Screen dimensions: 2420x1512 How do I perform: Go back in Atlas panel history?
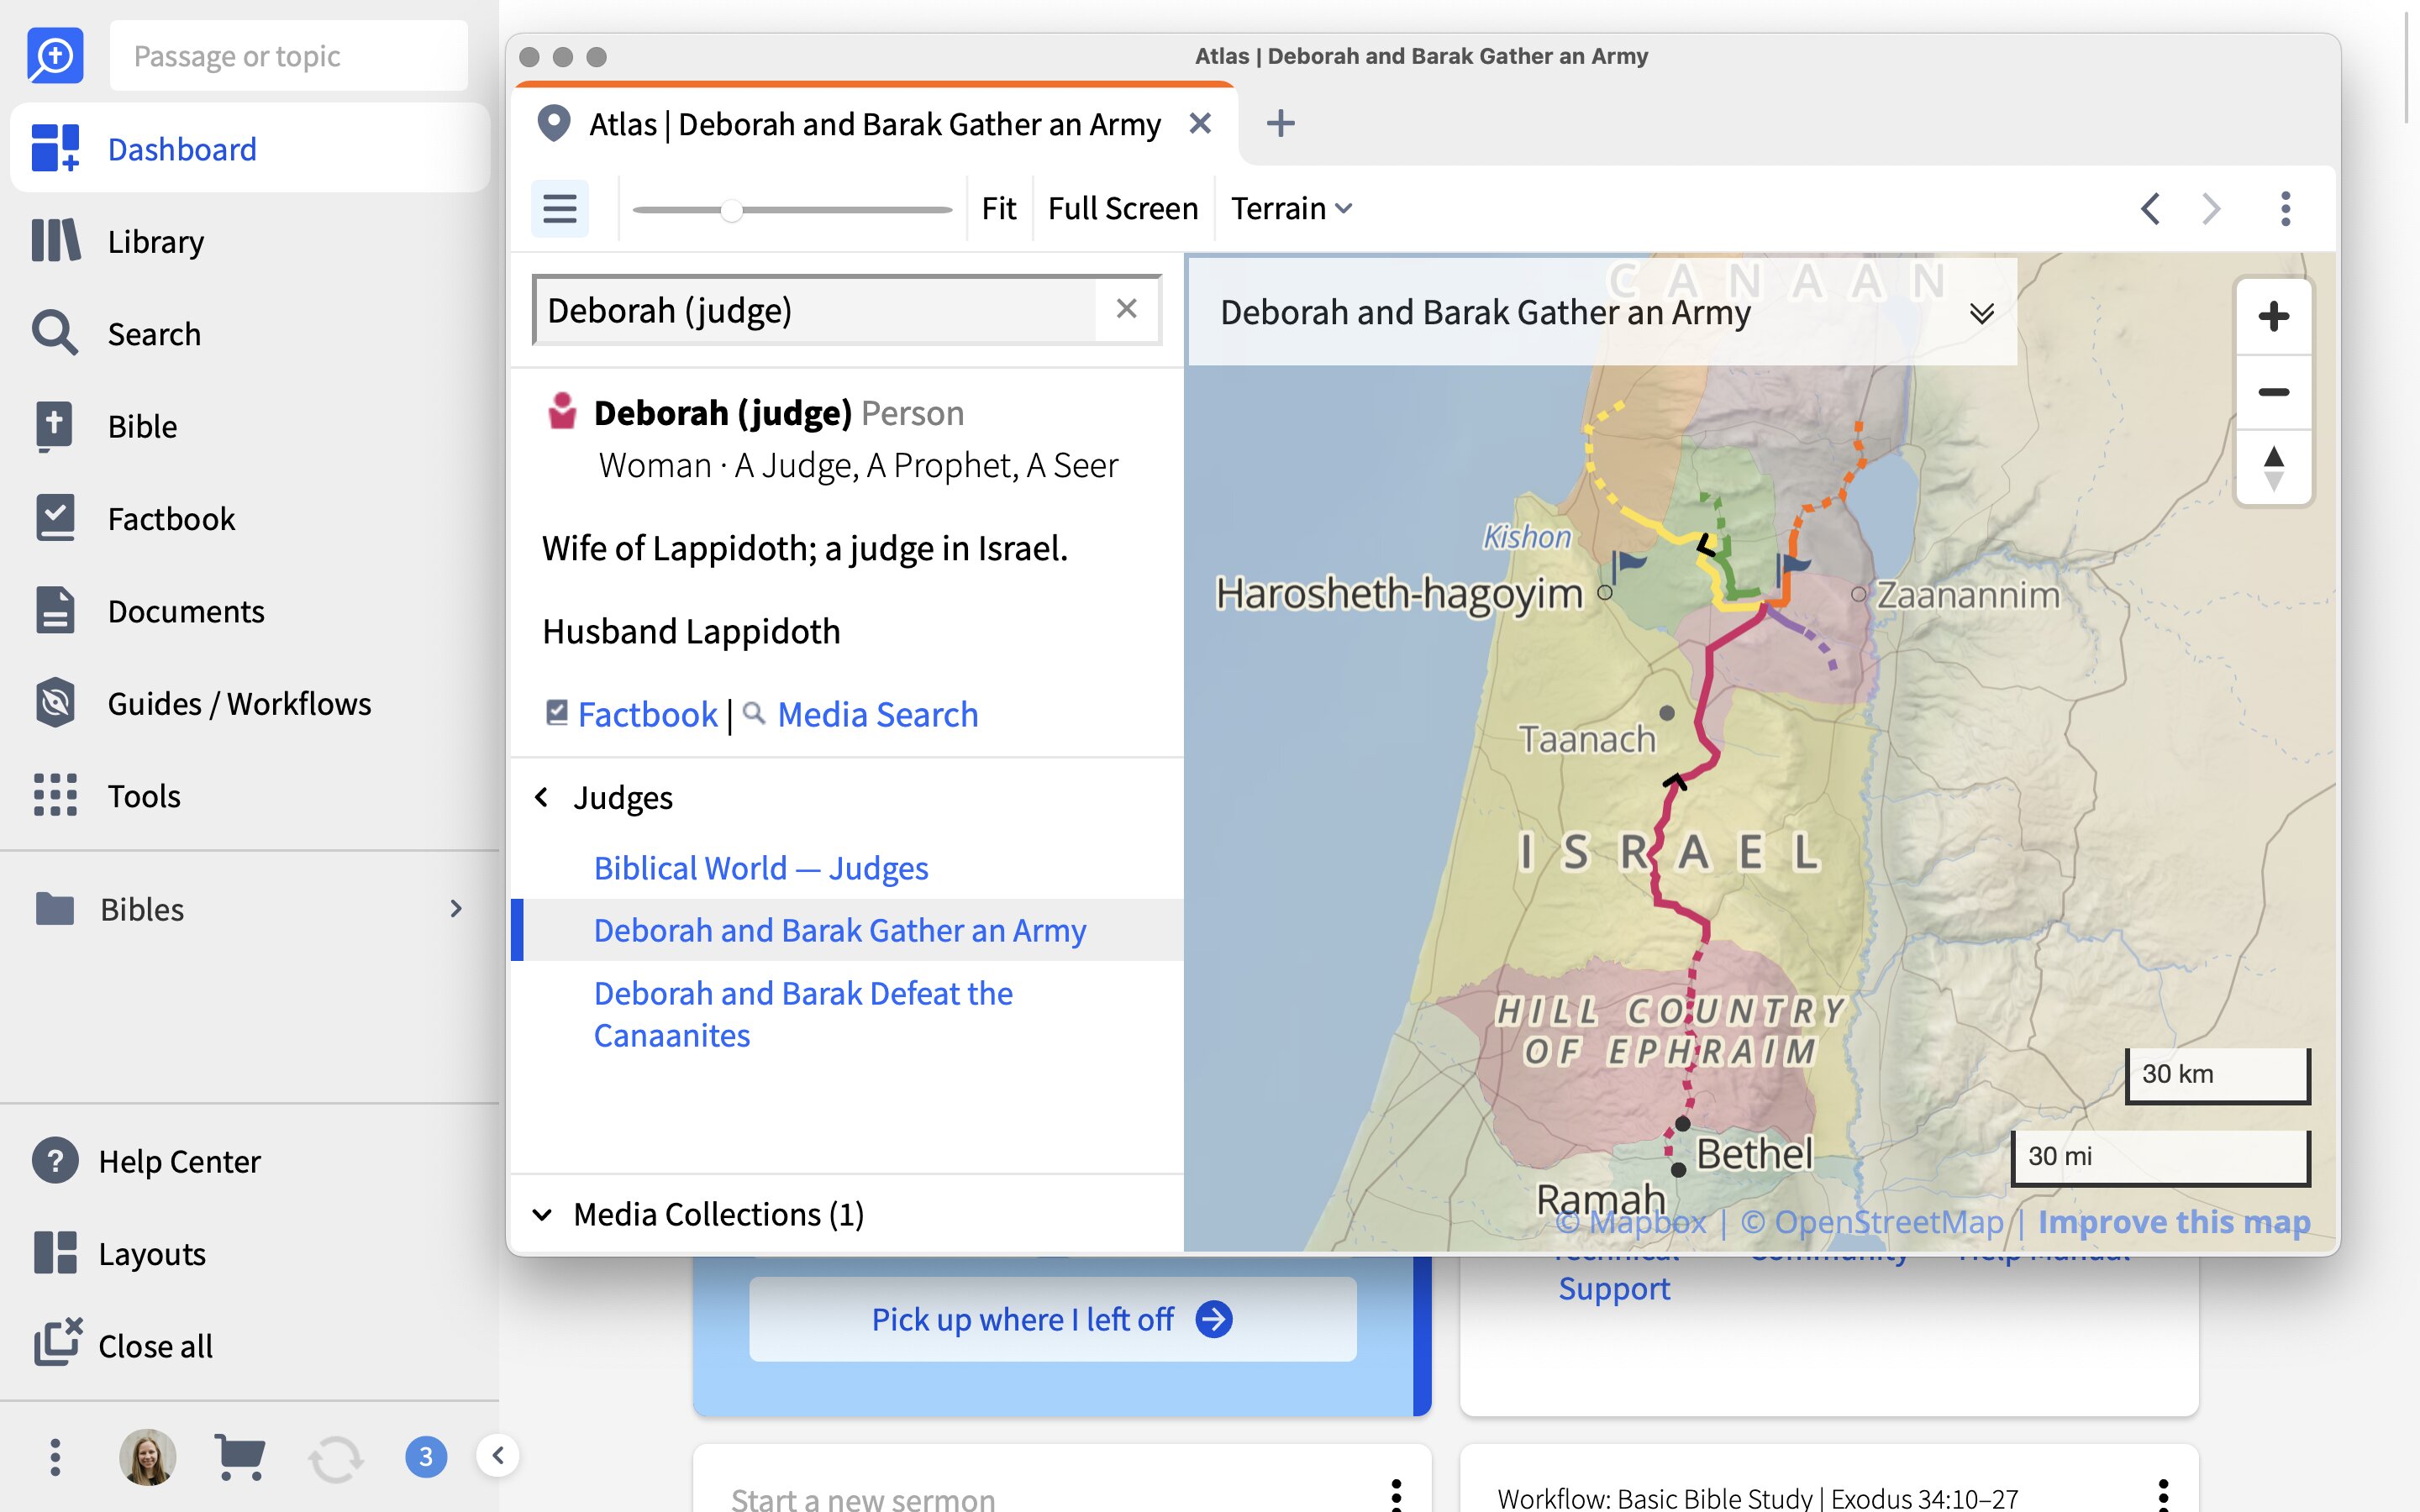pos(2150,208)
